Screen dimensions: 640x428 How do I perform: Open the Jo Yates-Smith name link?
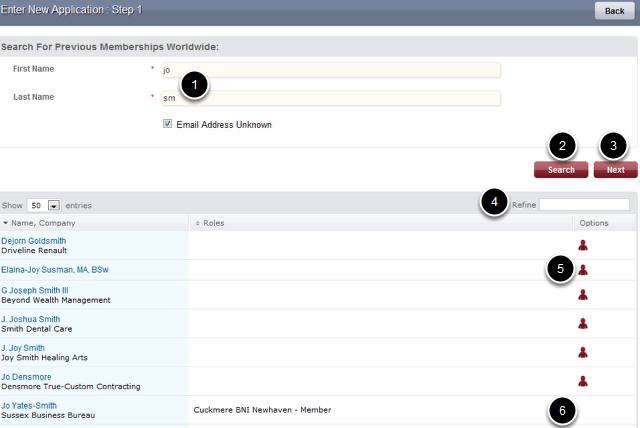(29, 406)
